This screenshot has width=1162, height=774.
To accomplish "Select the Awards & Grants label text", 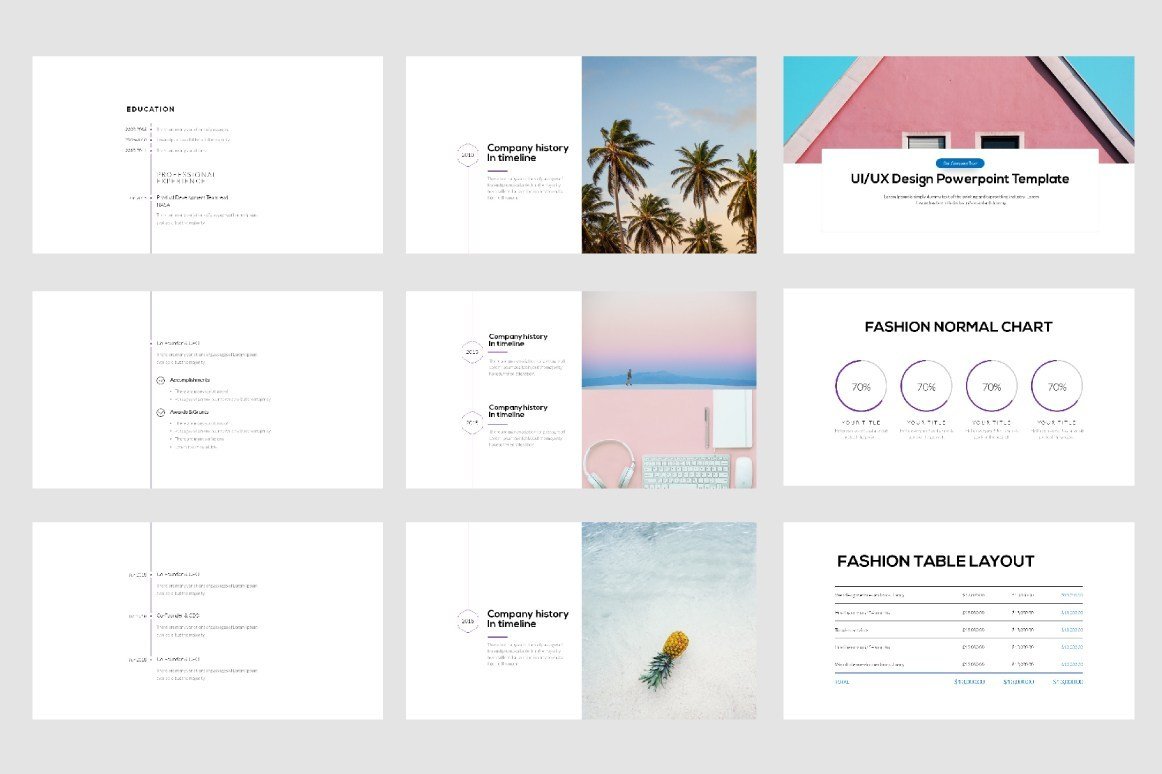I will click(x=190, y=412).
